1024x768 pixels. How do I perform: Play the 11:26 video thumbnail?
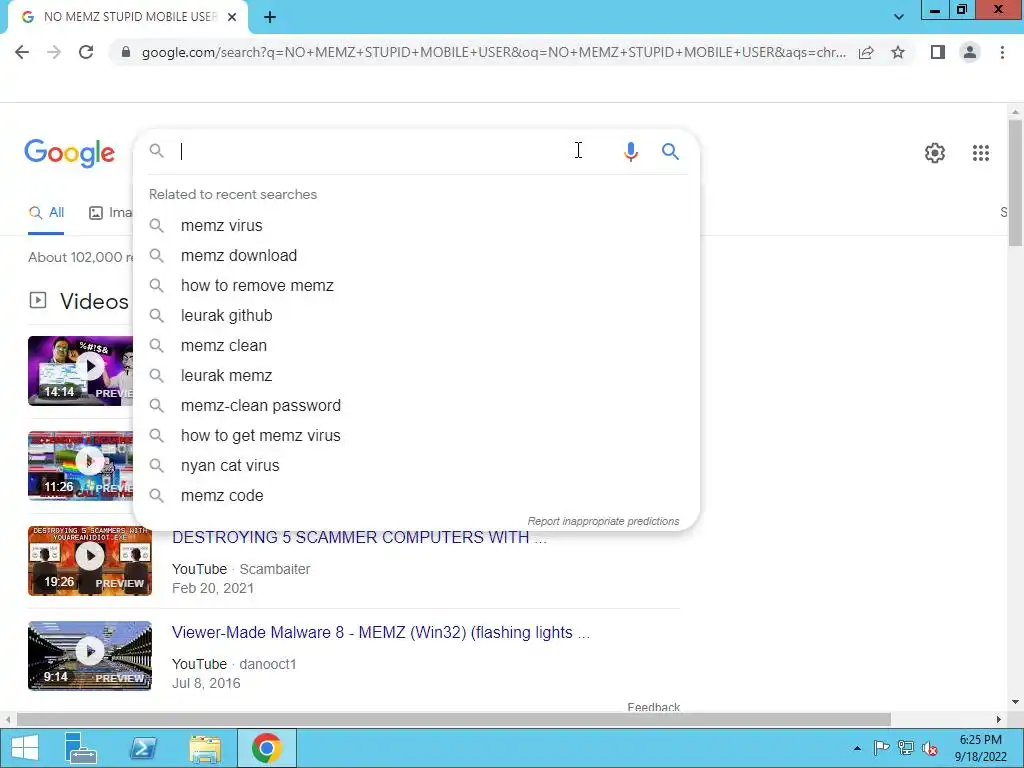[80, 466]
